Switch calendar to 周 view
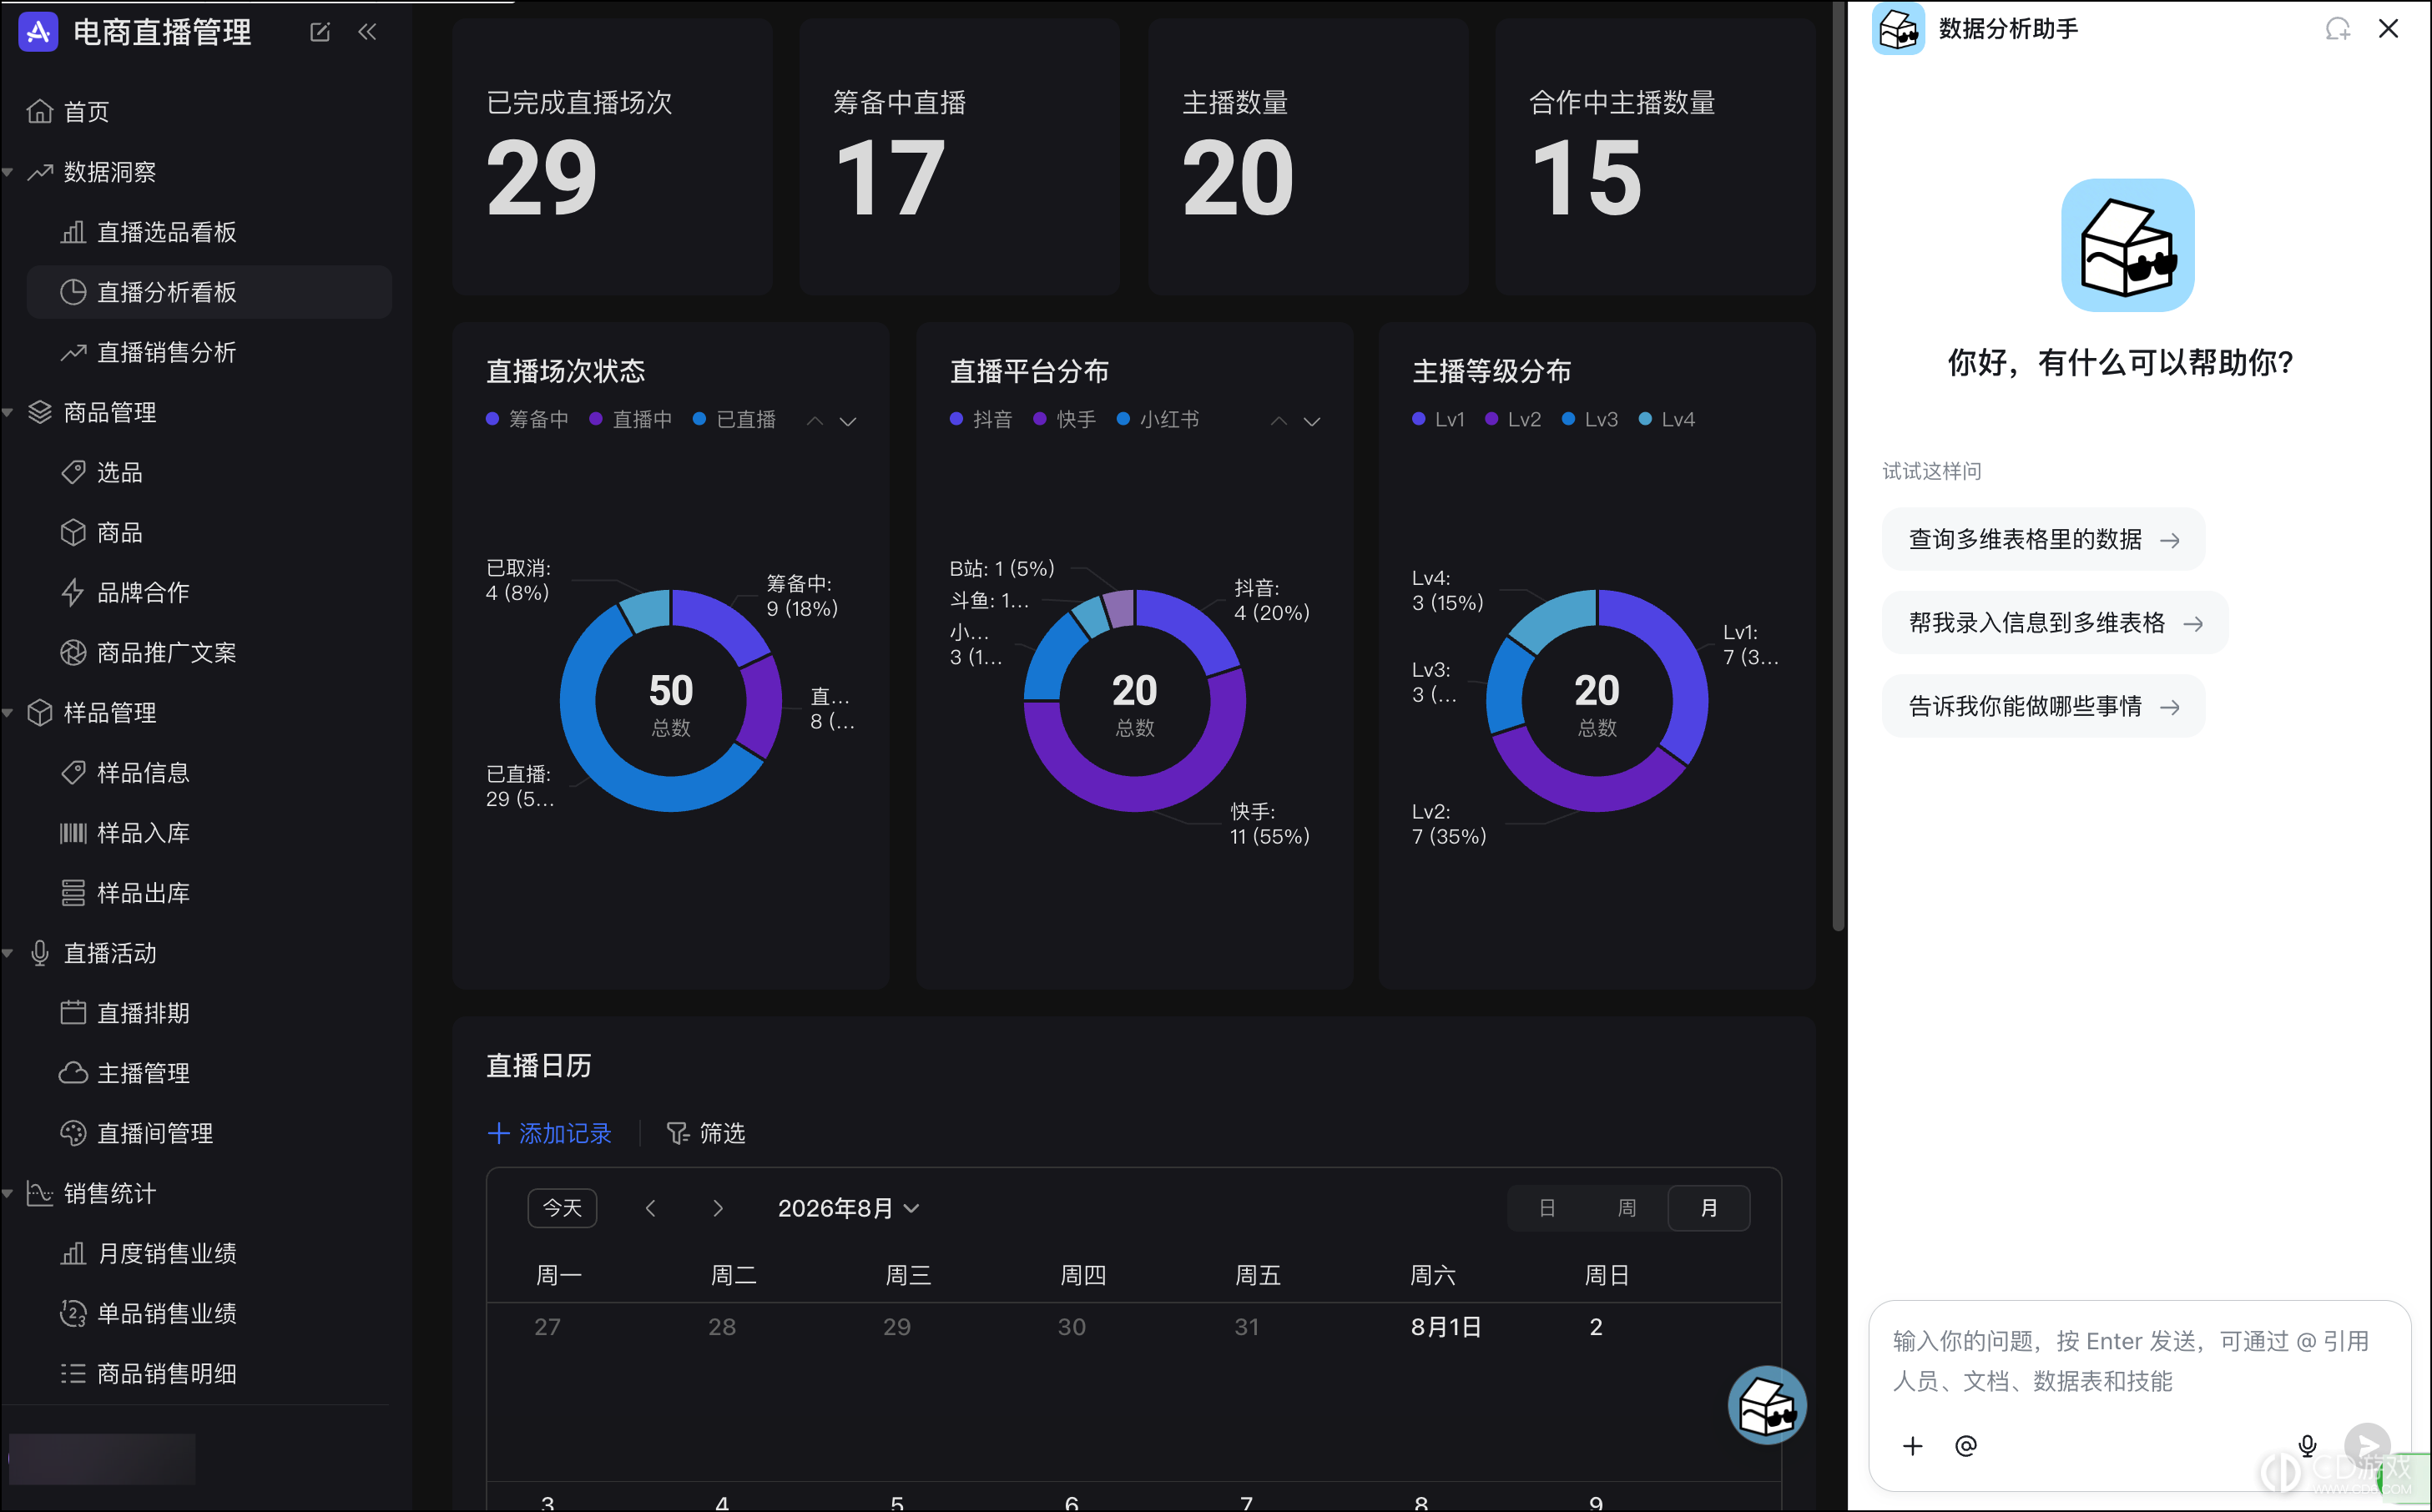The image size is (2432, 1512). (1627, 1208)
